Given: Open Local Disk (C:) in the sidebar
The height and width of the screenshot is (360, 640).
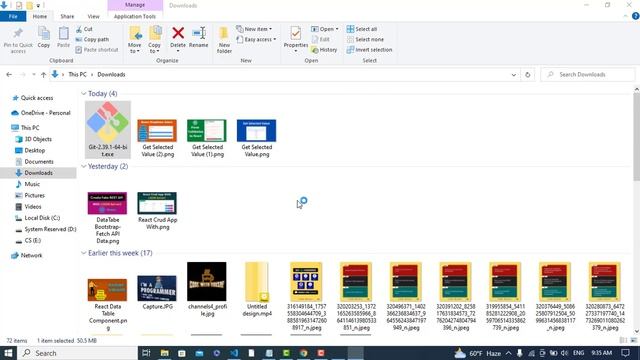Looking at the screenshot, I should tap(42, 218).
